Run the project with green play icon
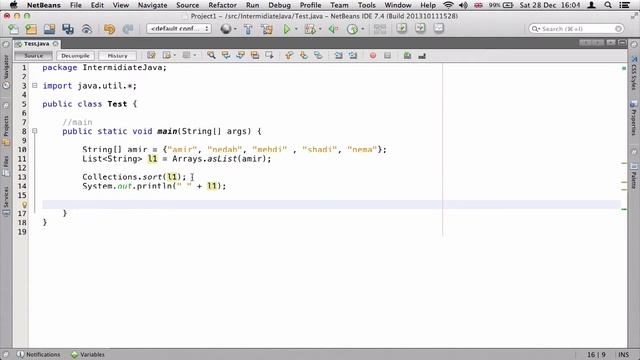The image size is (640, 360). 287,29
